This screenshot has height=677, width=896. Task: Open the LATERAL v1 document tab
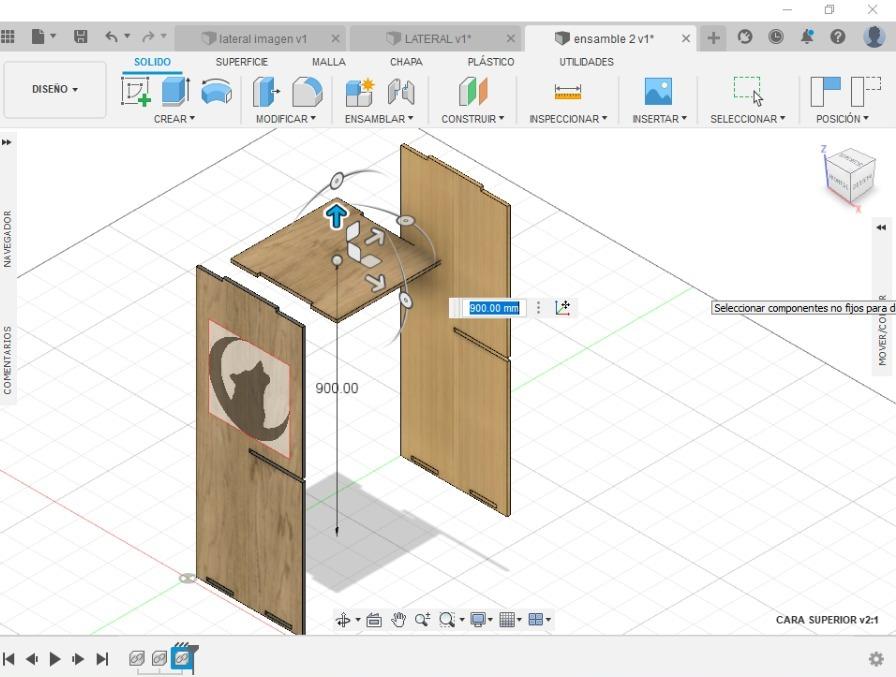pos(435,39)
